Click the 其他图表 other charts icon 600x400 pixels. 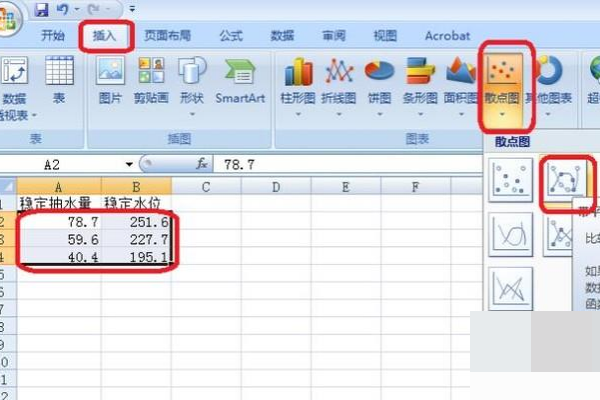[549, 70]
